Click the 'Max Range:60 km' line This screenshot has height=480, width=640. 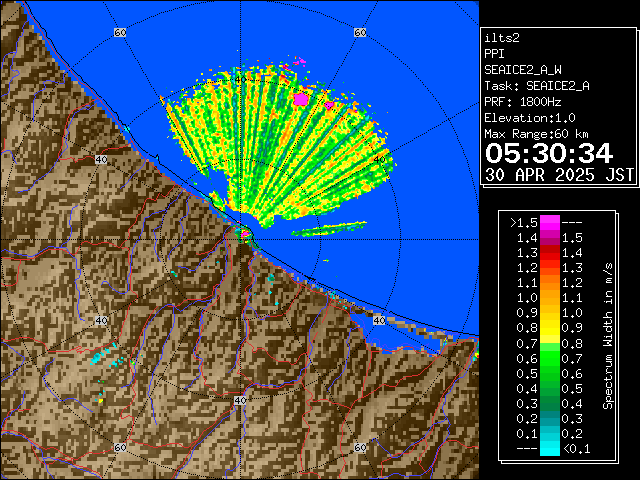[536, 134]
